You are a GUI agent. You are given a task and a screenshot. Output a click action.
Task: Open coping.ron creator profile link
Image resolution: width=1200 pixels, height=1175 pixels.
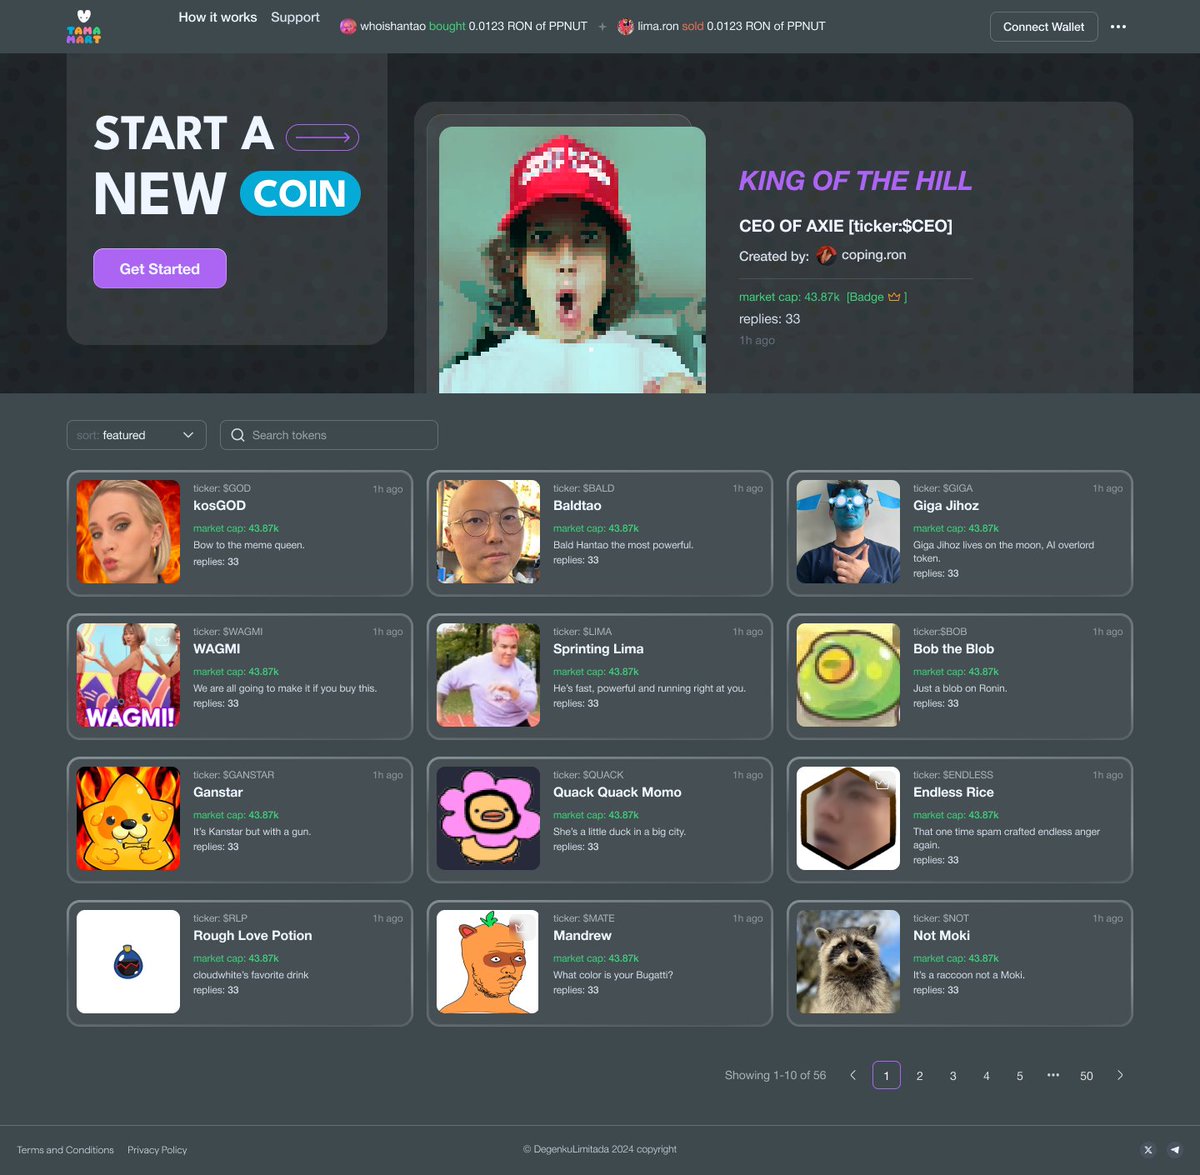pyautogui.click(x=873, y=255)
